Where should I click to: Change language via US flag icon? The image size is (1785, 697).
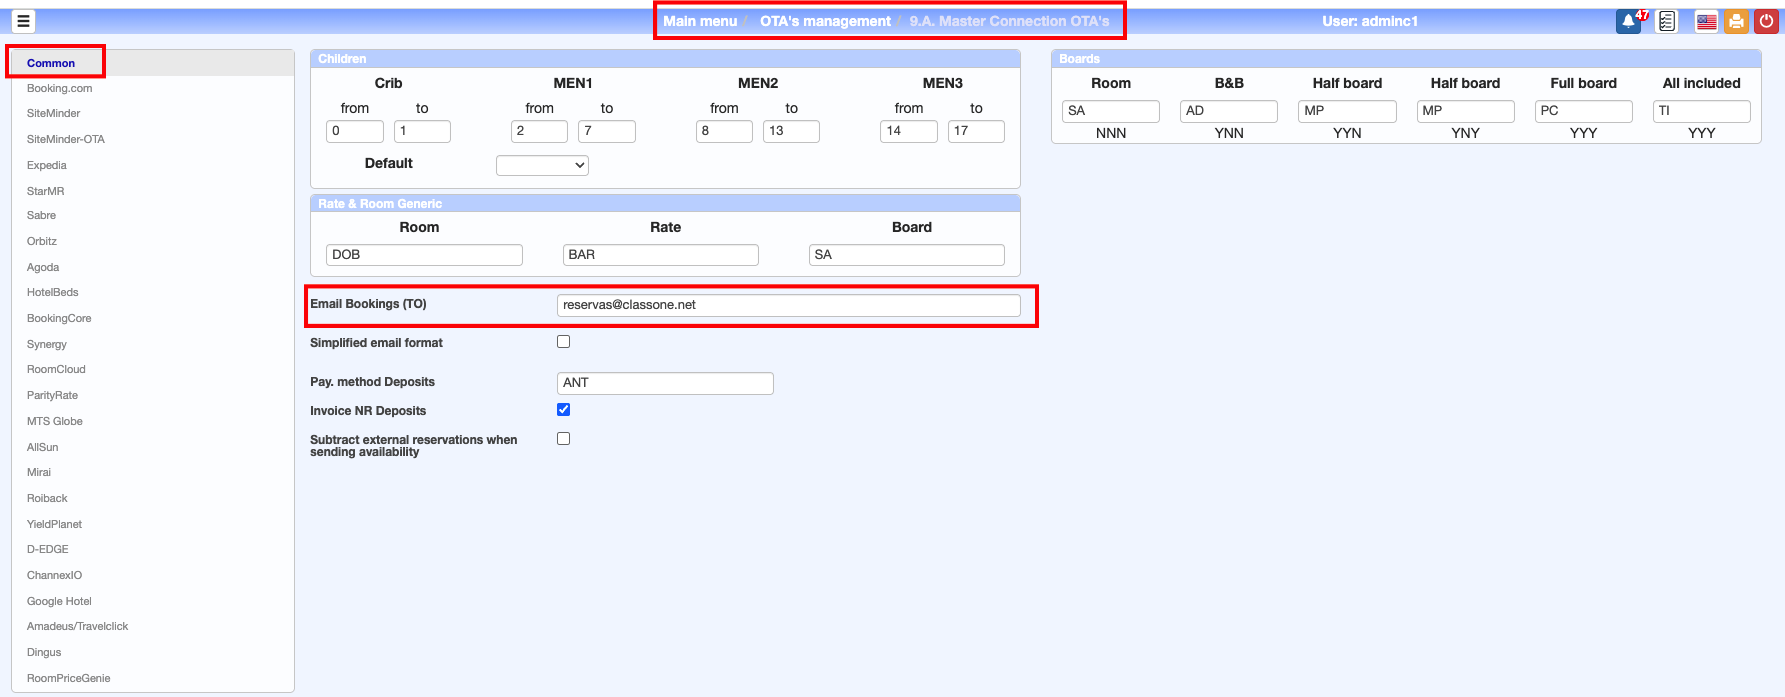[x=1706, y=21]
